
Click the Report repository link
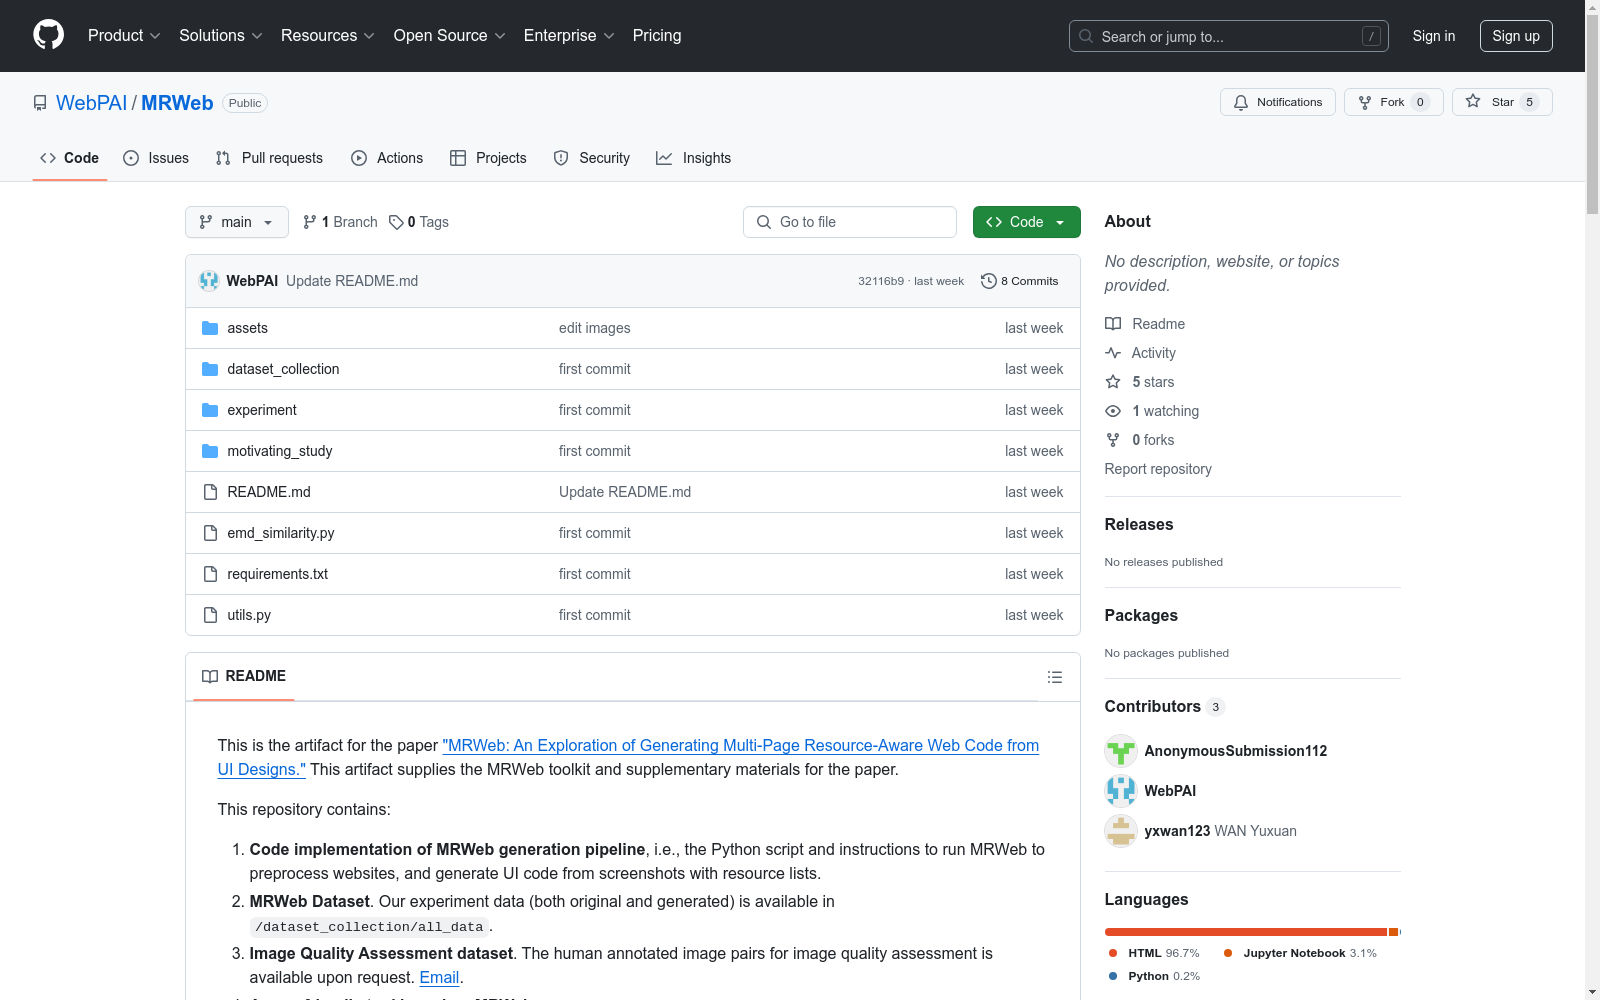tap(1158, 469)
